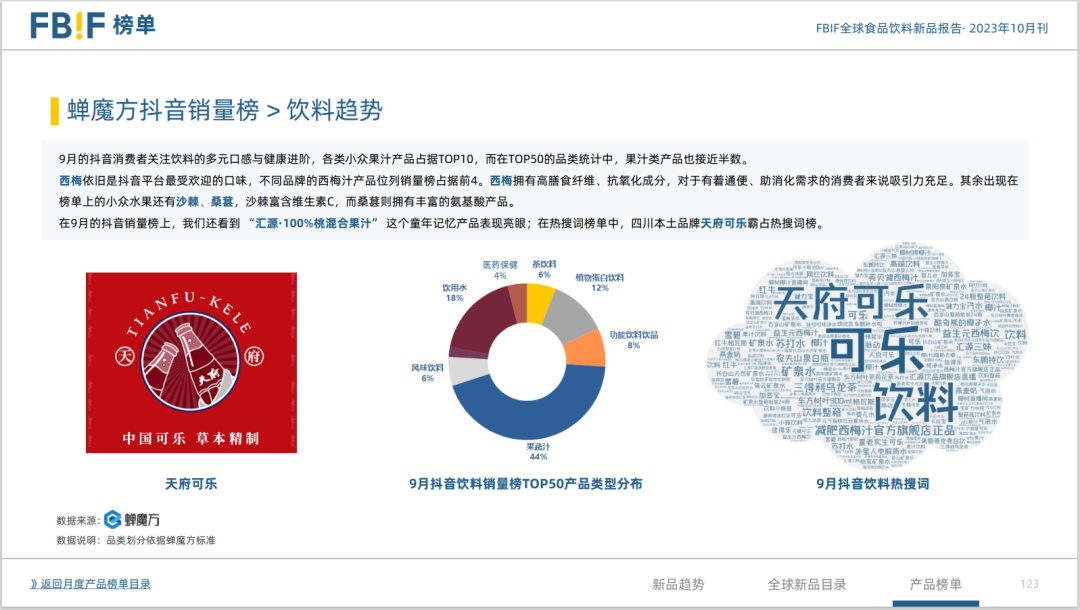Click the 返回月度产品榜单目录 link
Image resolution: width=1080 pixels, height=610 pixels.
click(90, 584)
